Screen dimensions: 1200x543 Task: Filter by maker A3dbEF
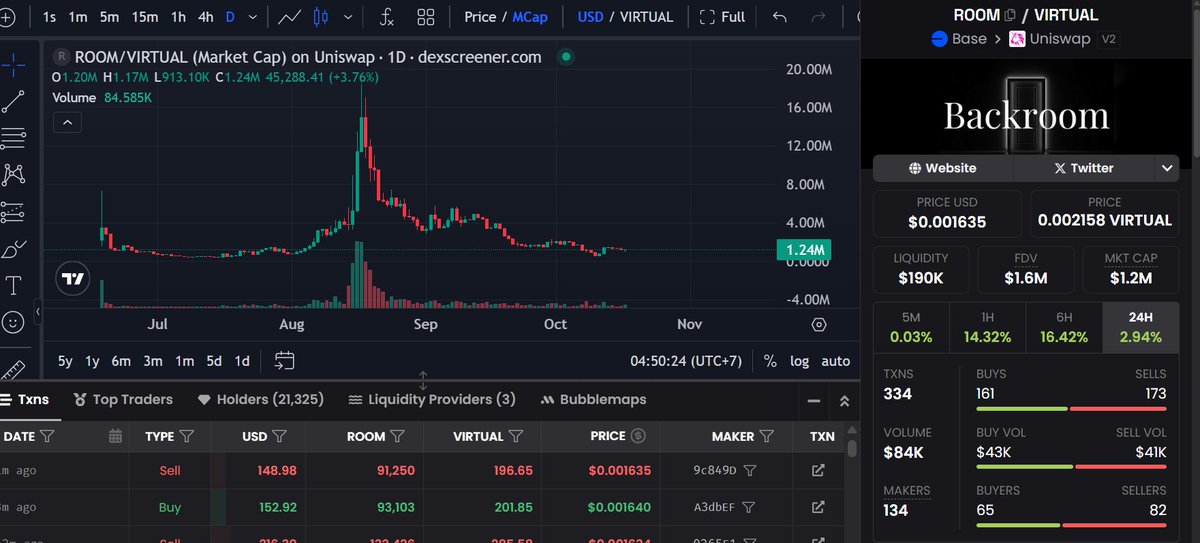750,507
